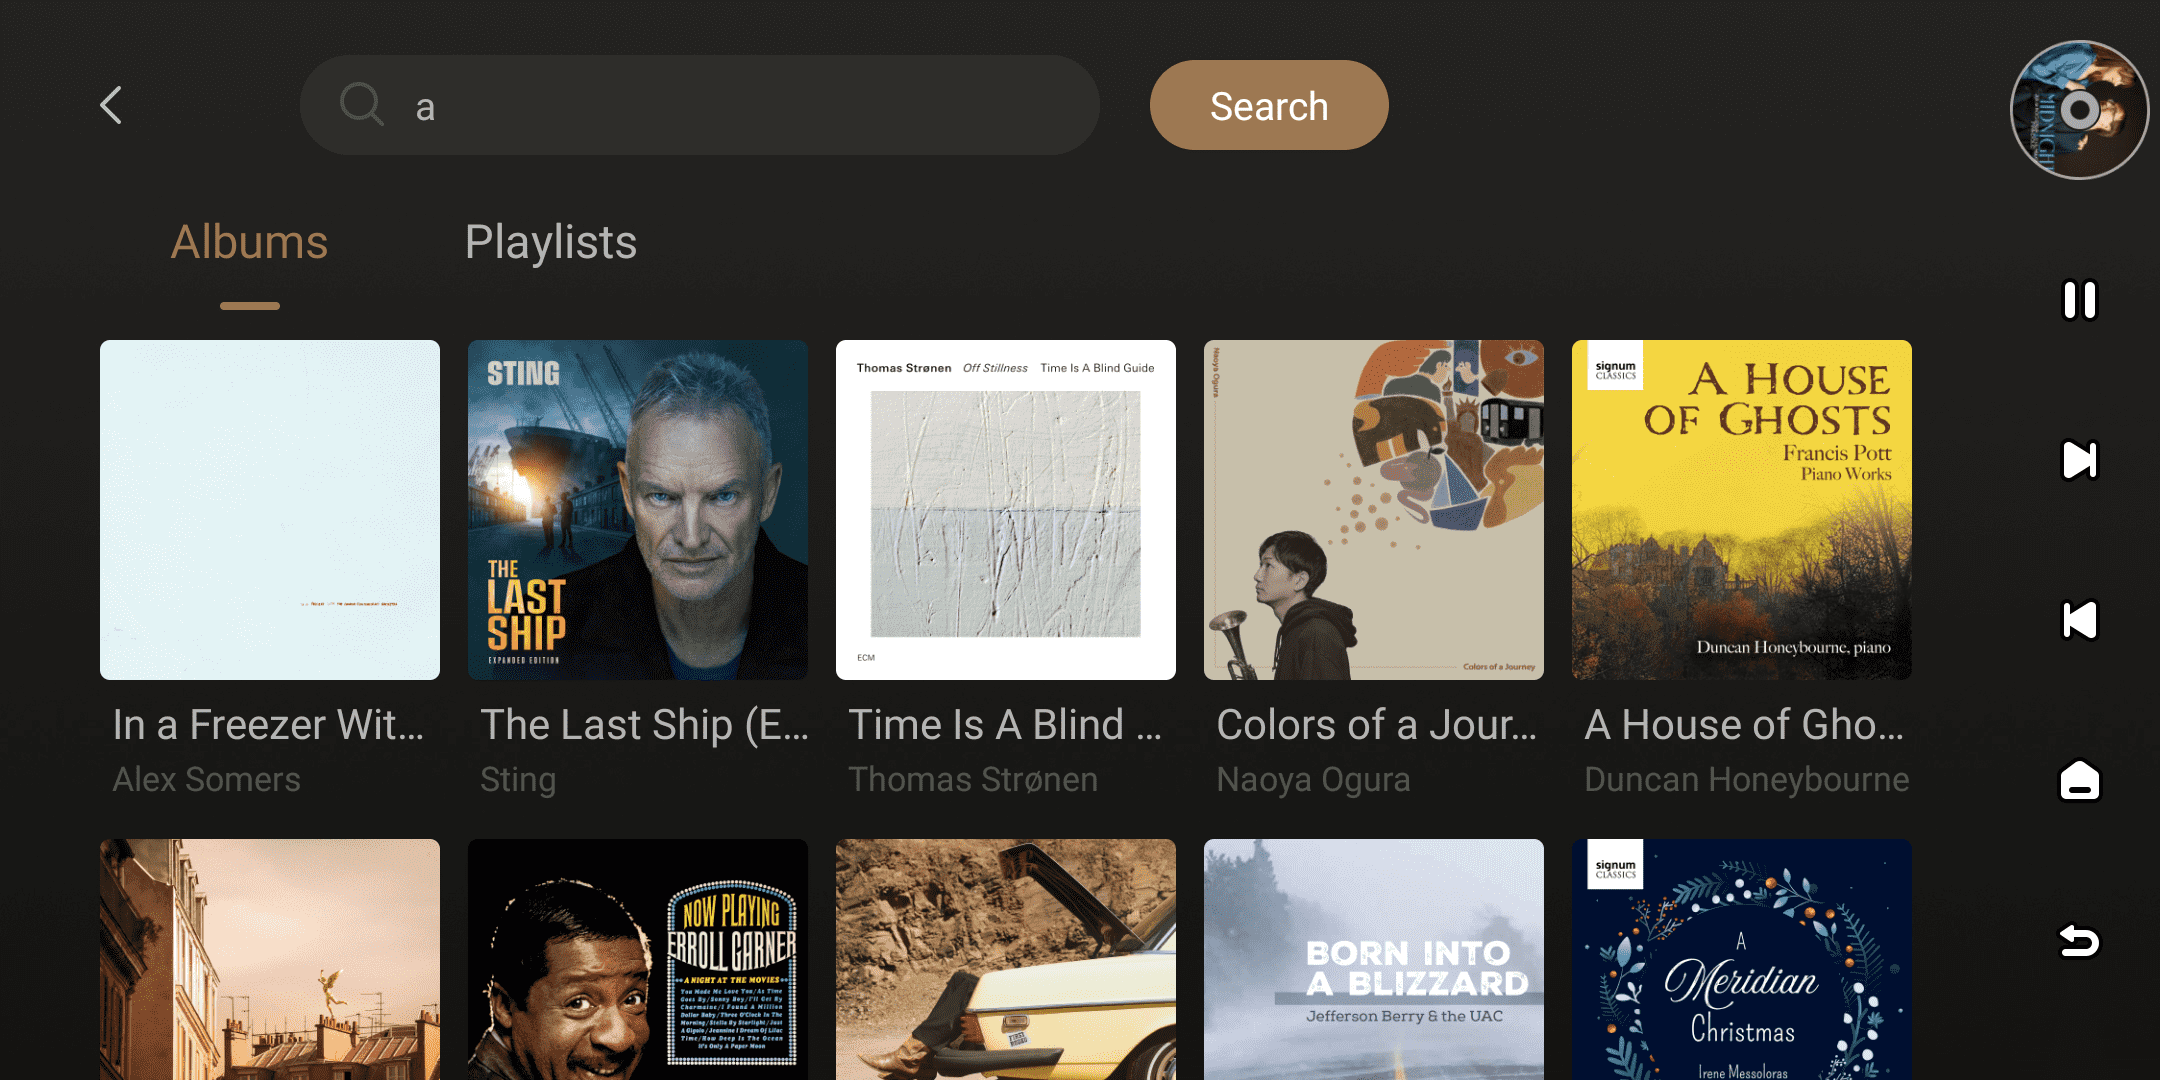
Task: Open A House of Ghosts album
Action: pyautogui.click(x=1742, y=510)
